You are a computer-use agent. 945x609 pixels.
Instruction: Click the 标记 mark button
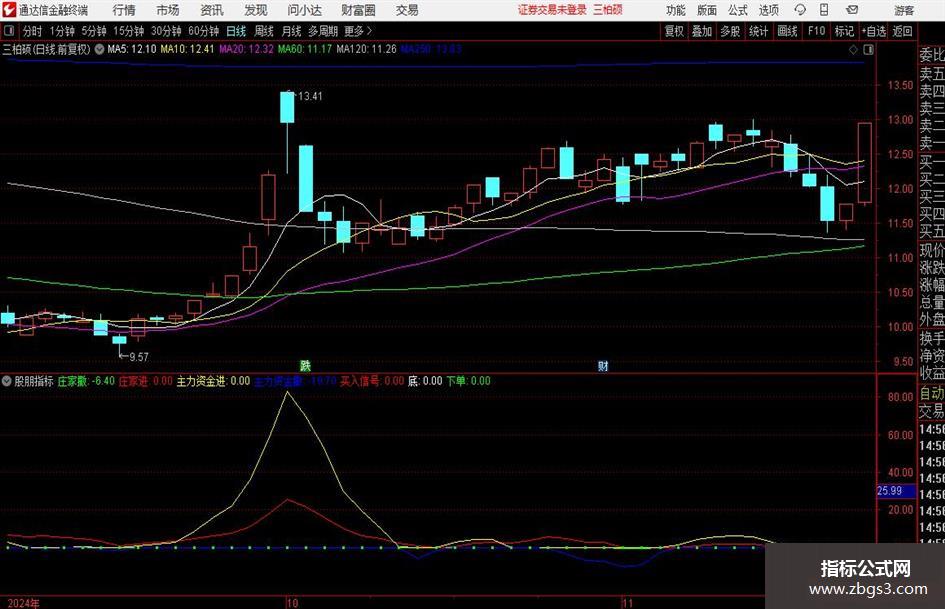click(844, 31)
